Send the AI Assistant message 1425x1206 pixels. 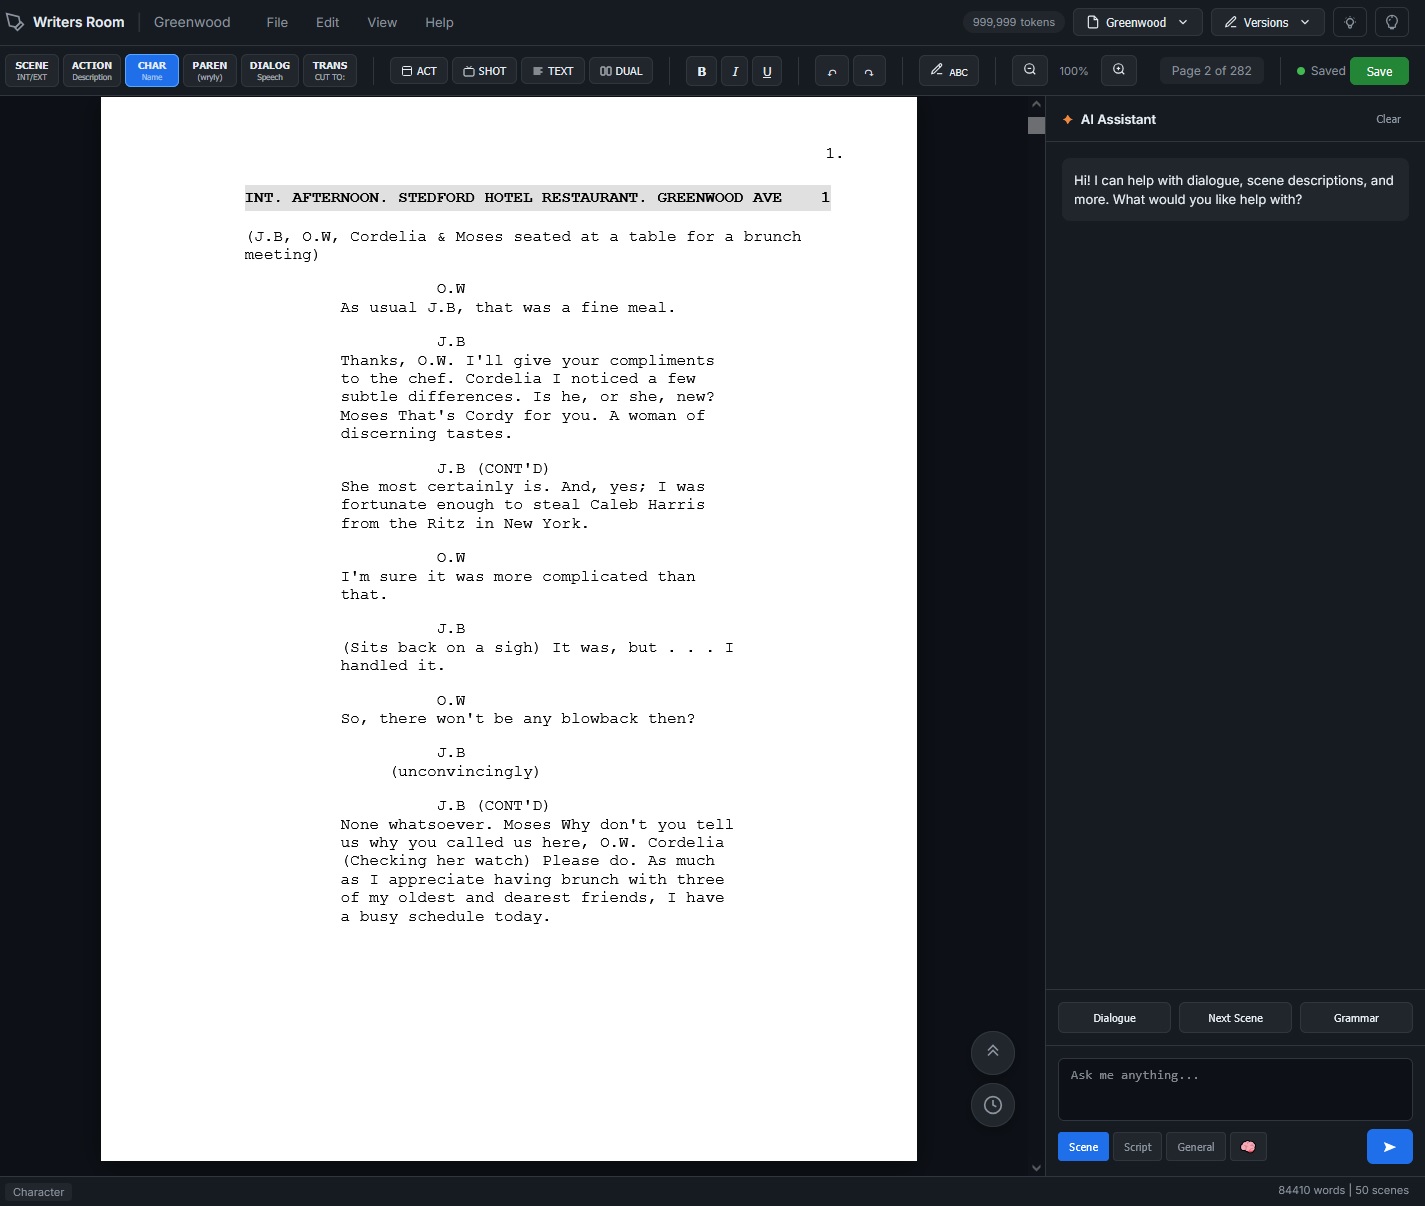pos(1389,1147)
